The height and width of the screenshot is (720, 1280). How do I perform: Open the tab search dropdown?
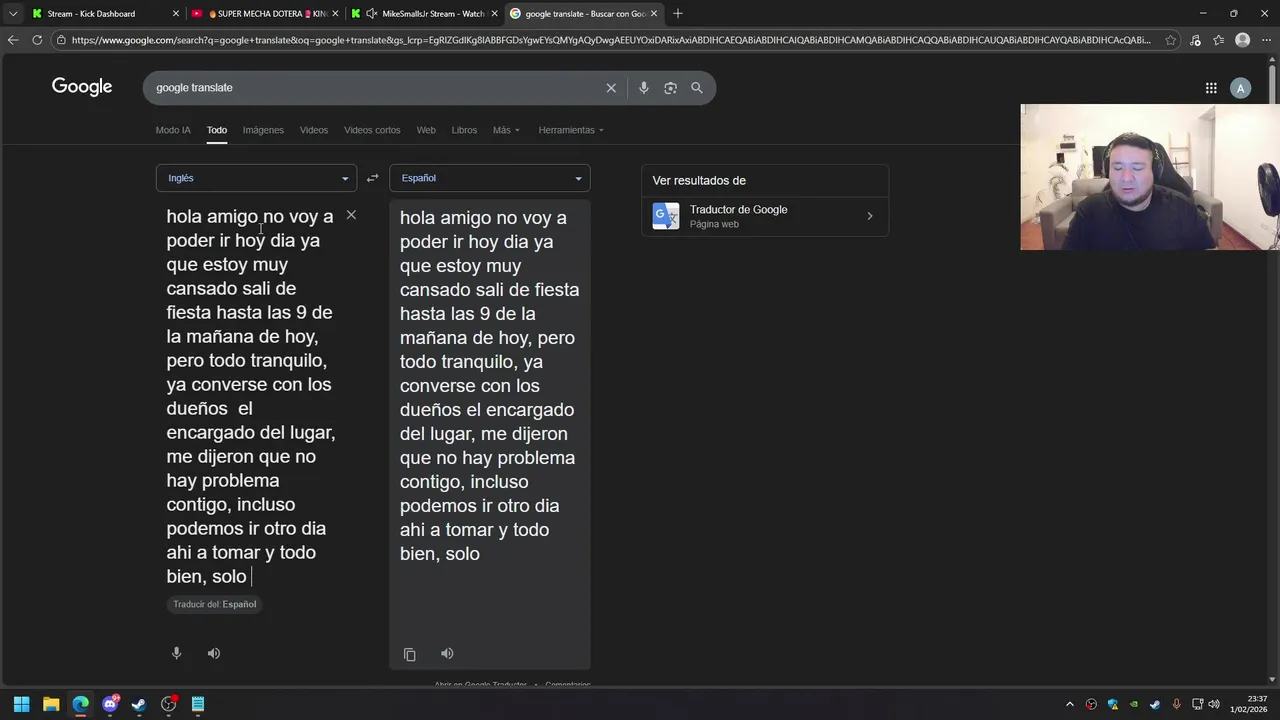(x=13, y=13)
